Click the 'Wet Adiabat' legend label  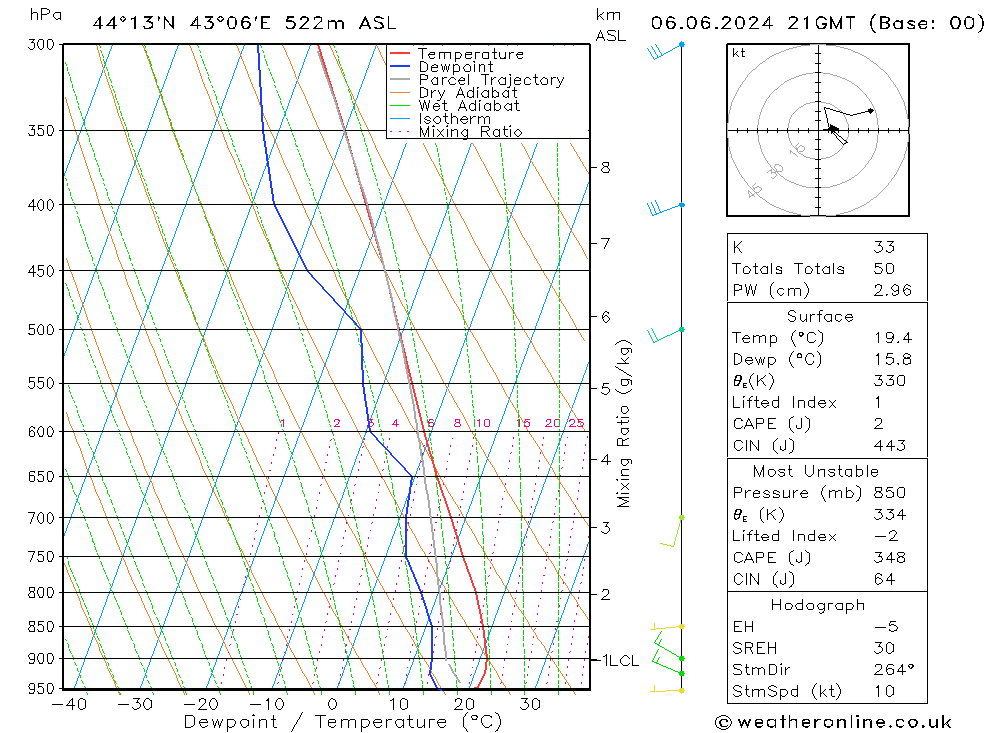pos(469,105)
